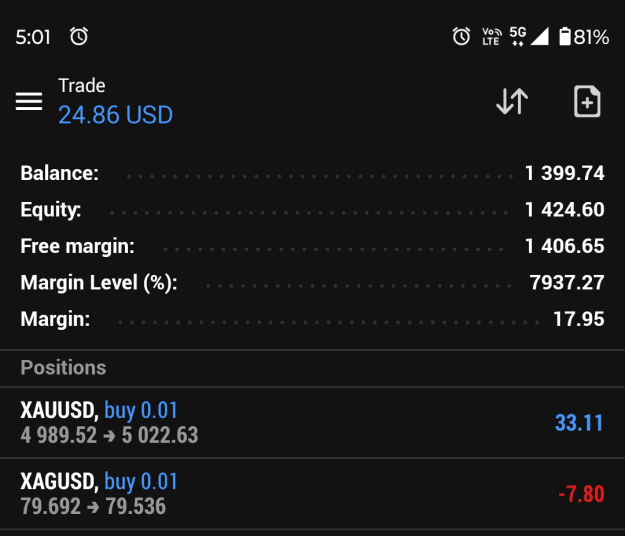Screen dimensions: 625x536
Task: Tap the Positions section header
Action: (63, 367)
